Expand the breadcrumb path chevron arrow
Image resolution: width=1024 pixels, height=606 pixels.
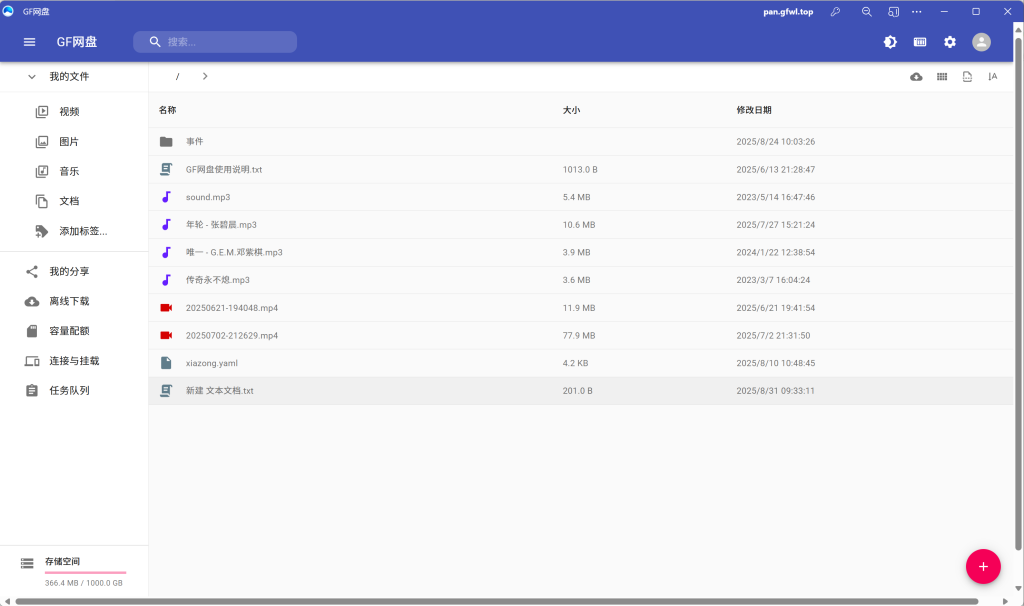[205, 77]
